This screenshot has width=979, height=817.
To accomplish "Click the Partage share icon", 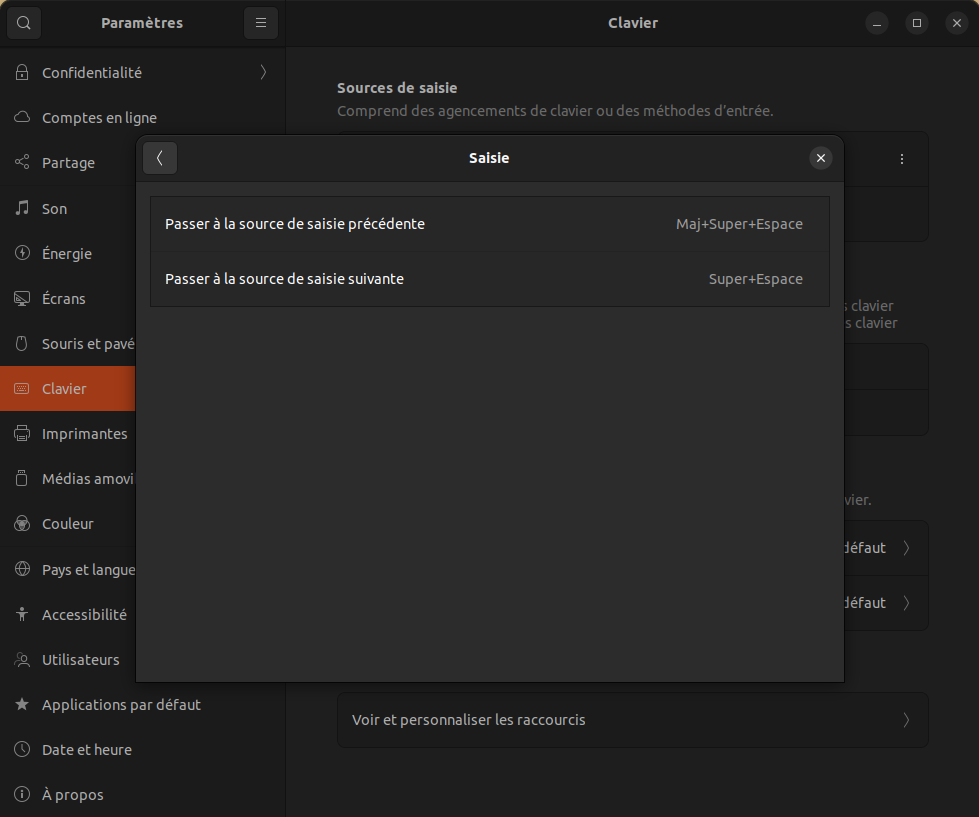I will [22, 162].
